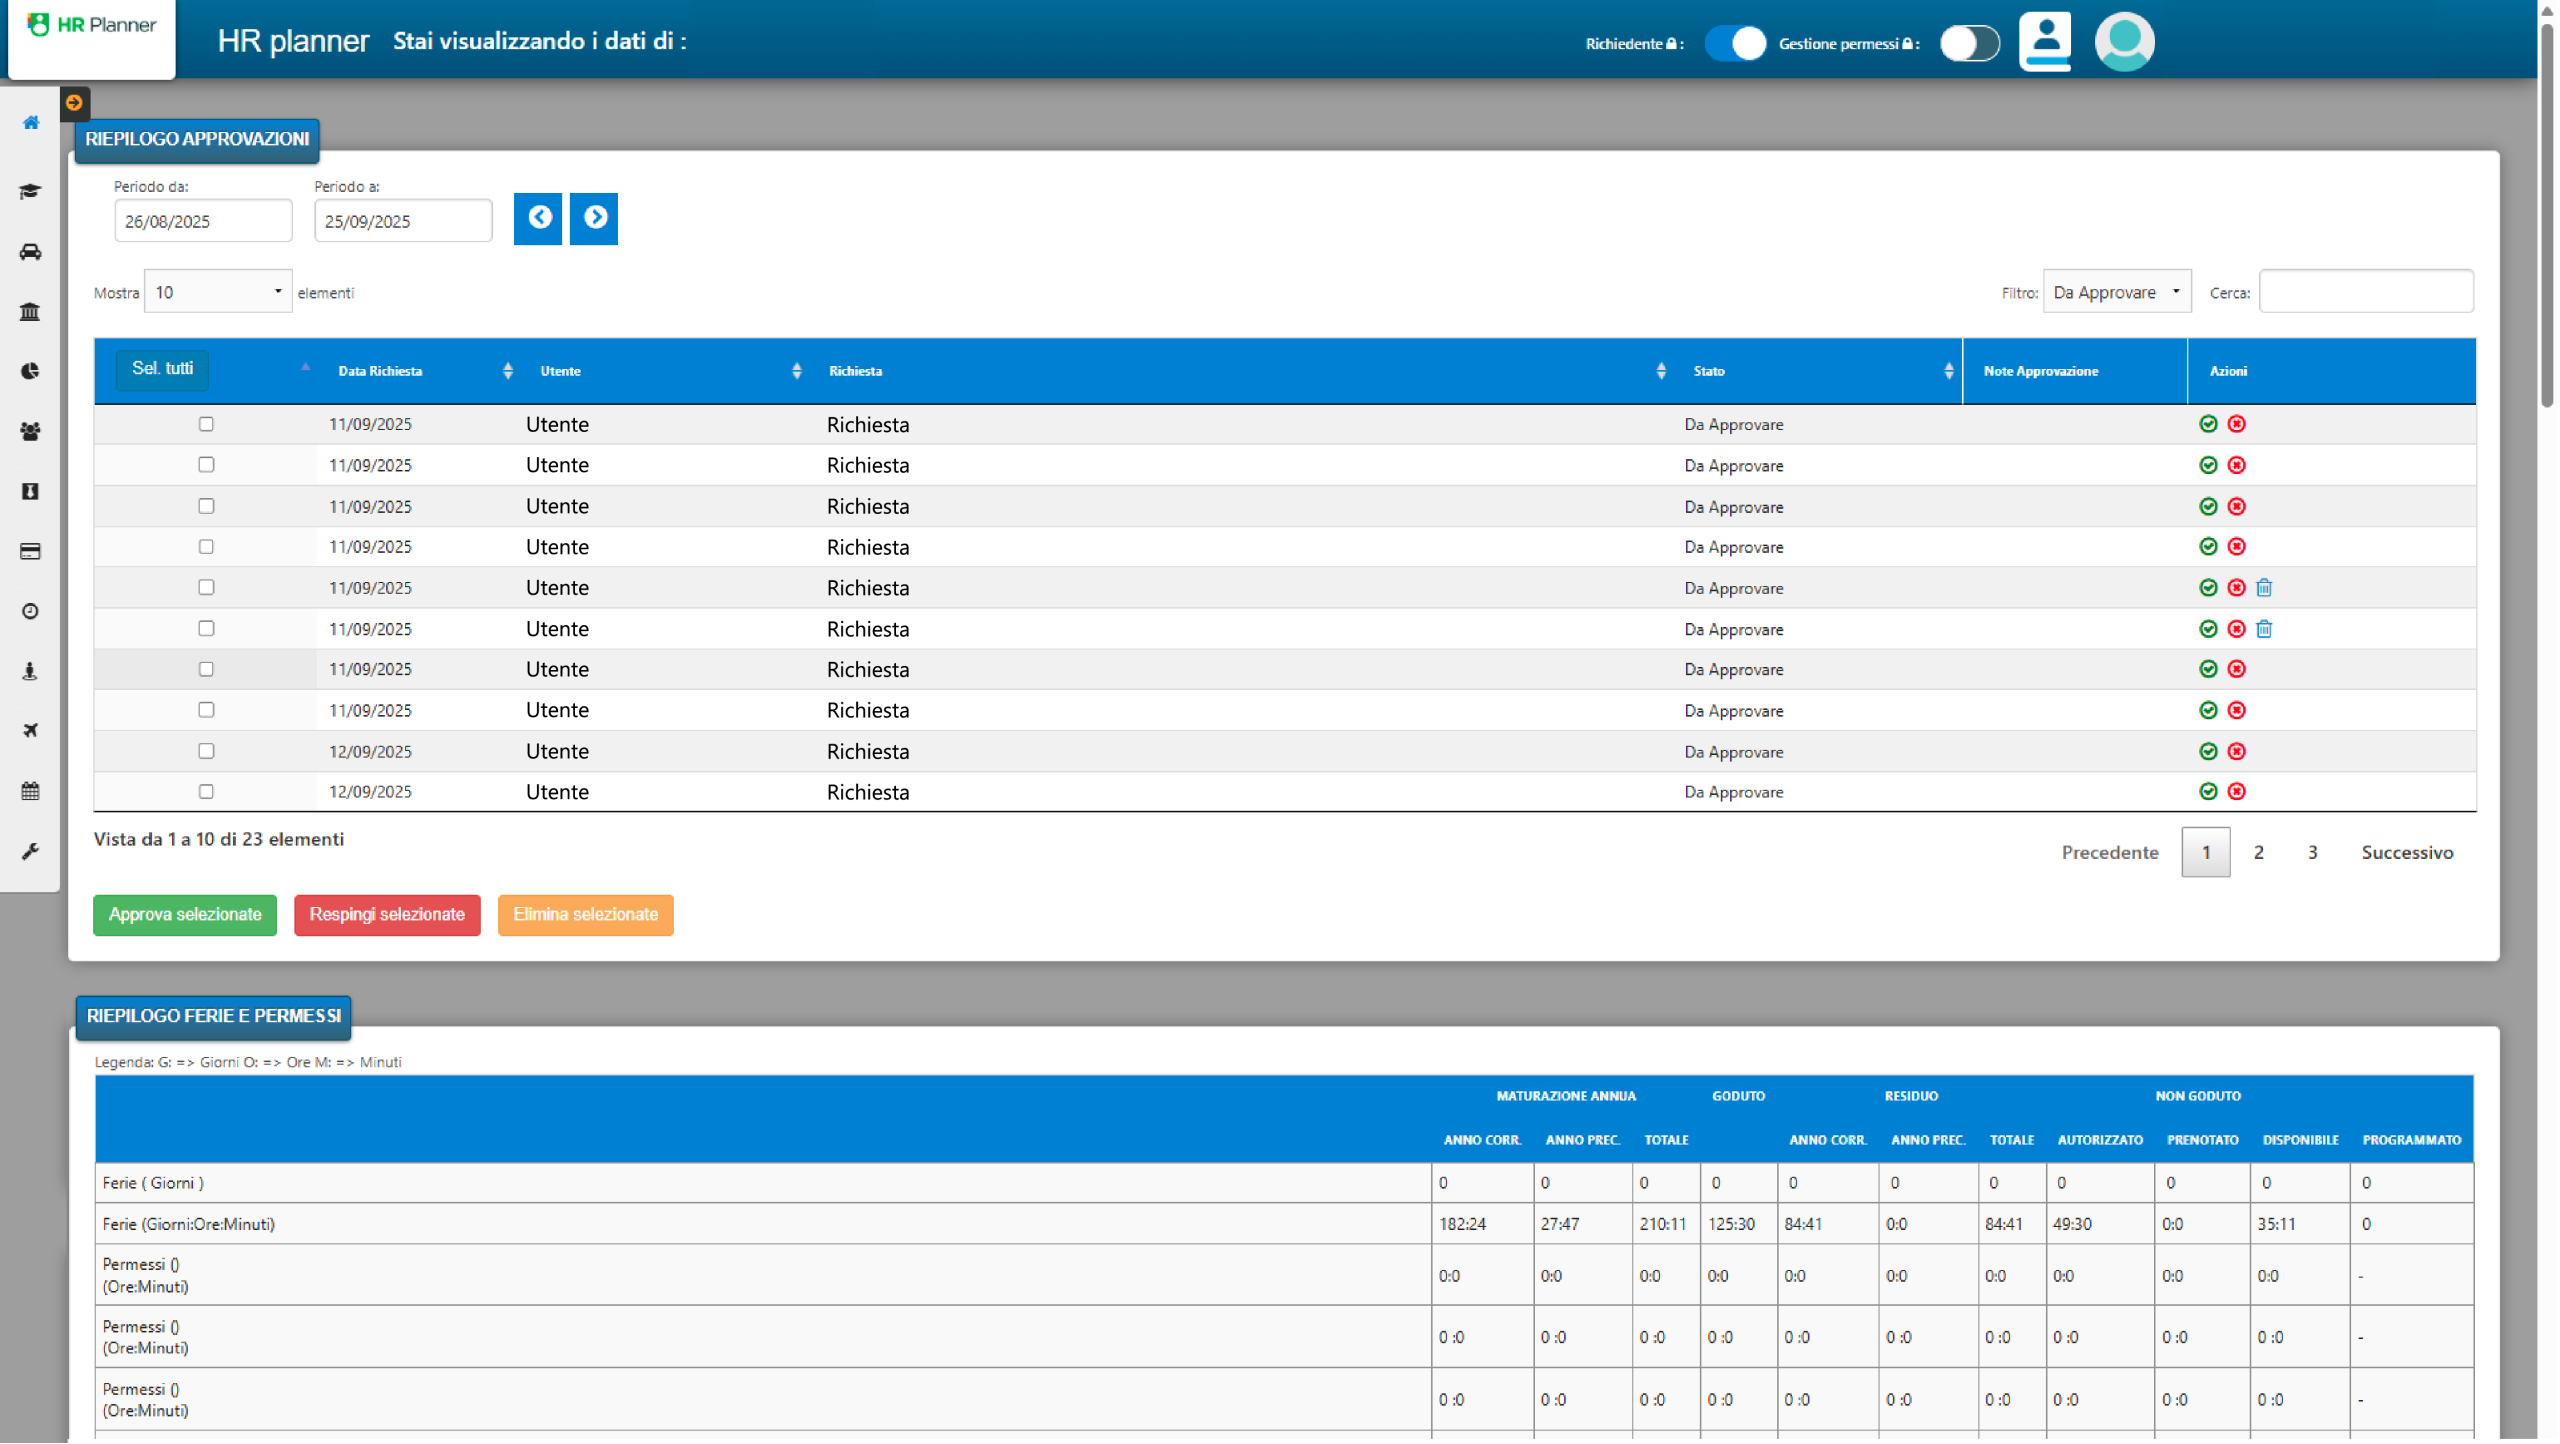The image size is (2560, 1444).
Task: Tick the checkbox of the first request row
Action: [x=206, y=424]
